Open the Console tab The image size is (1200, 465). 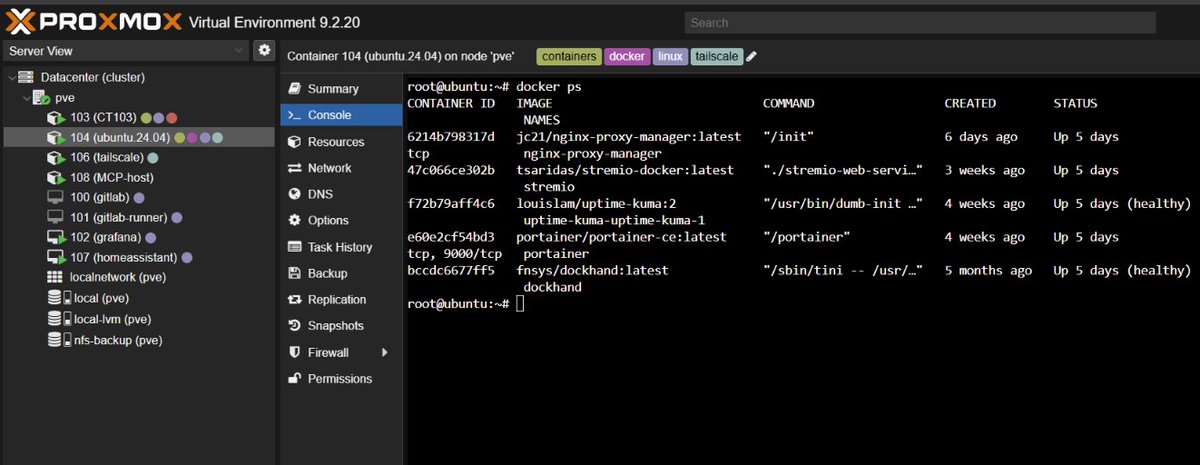pos(342,115)
